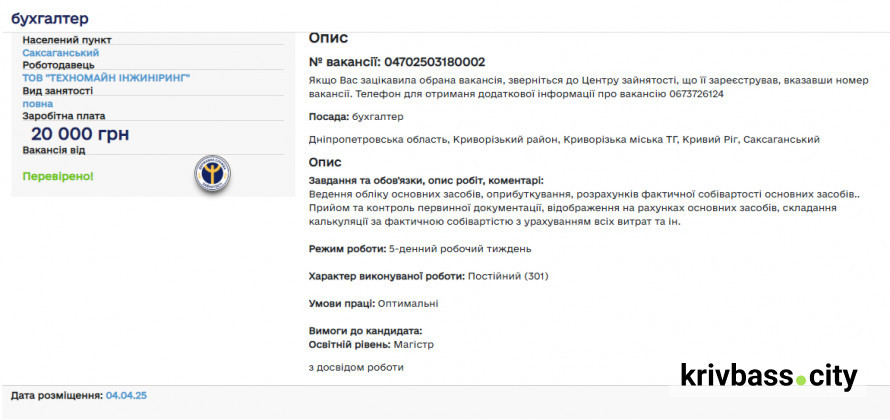This screenshot has width=890, height=420.
Task: Click the Вимоги до кандидата heading
Action: click(365, 330)
